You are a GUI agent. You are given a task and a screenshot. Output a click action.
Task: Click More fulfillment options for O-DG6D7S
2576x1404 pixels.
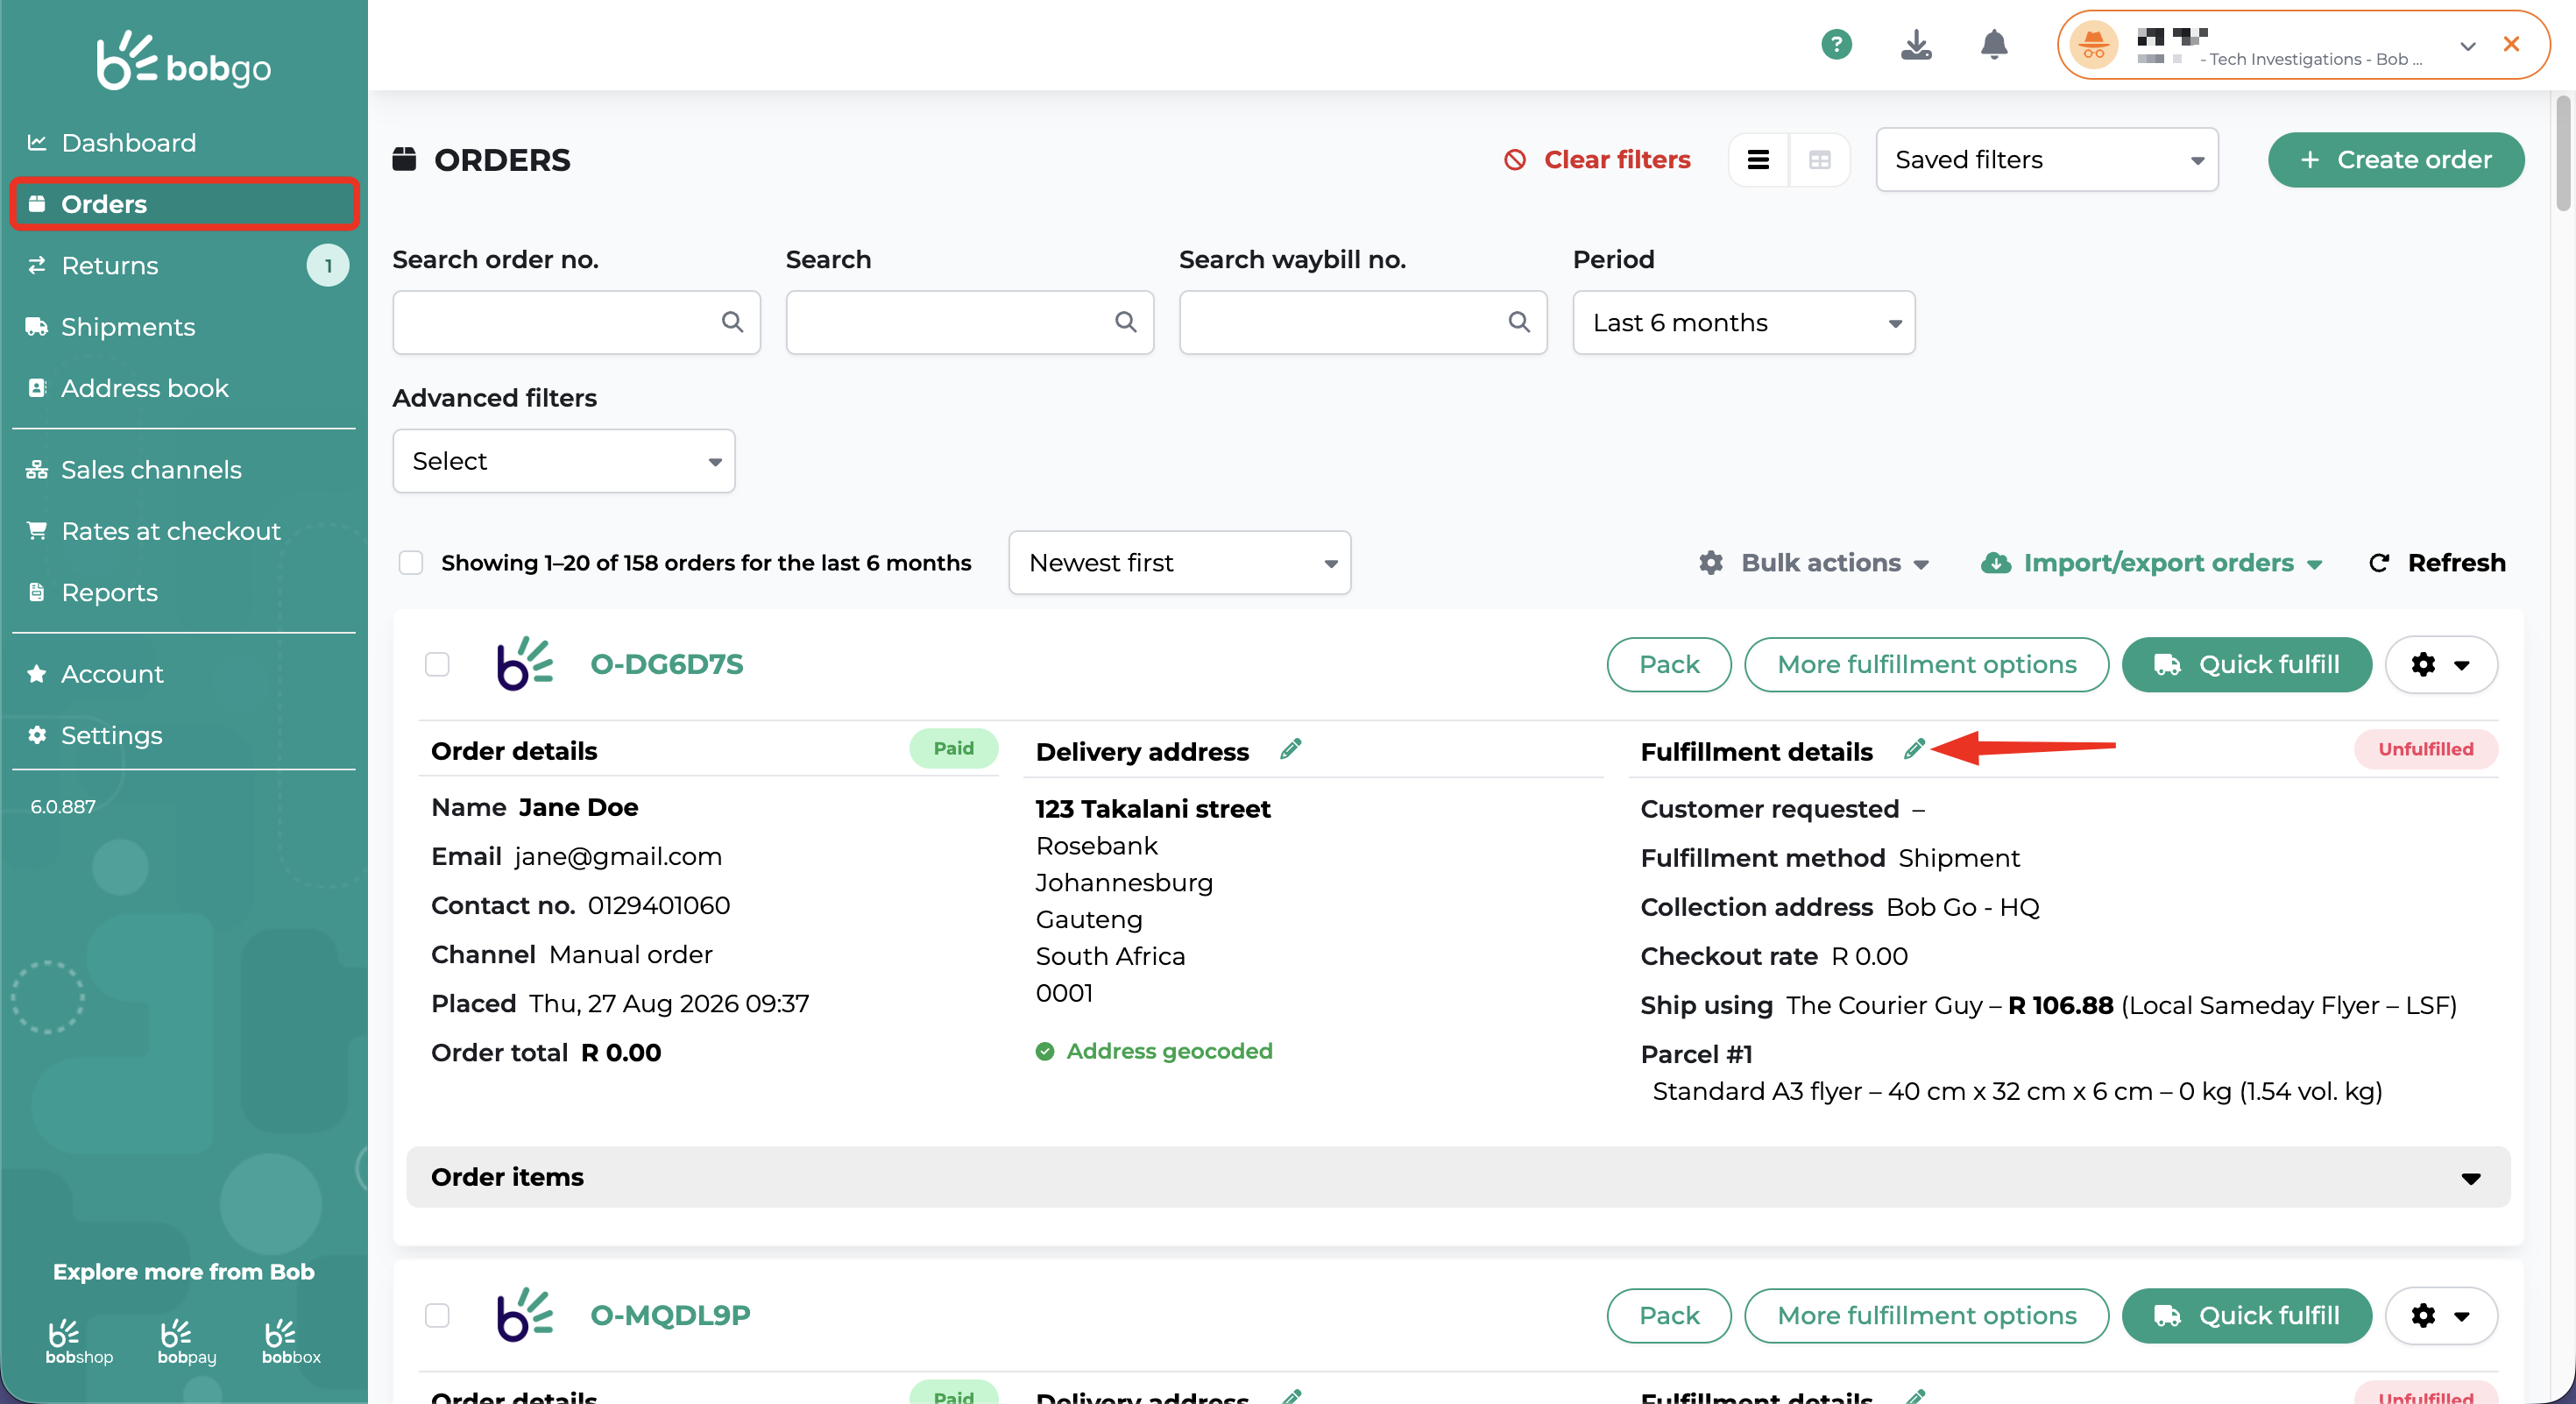tap(1926, 664)
